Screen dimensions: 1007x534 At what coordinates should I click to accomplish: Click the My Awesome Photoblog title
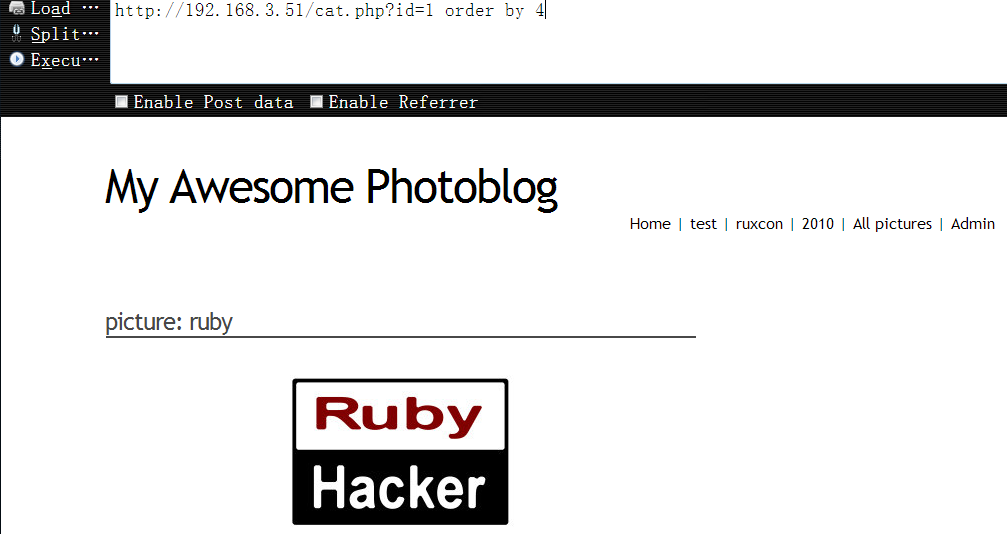[331, 188]
